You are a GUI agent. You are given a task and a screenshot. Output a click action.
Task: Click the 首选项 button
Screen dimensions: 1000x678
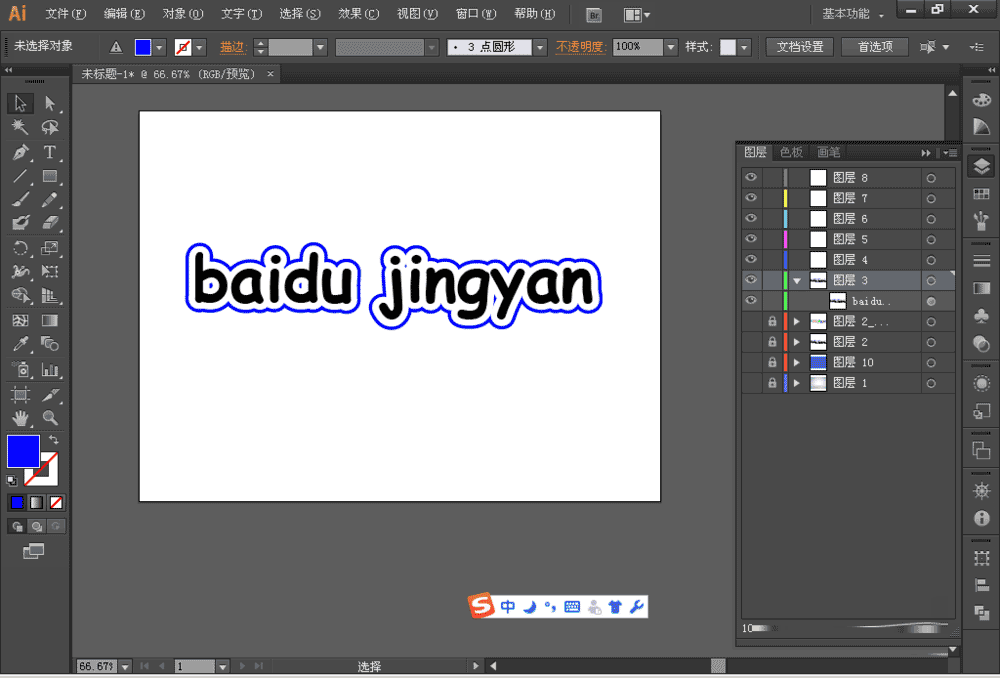[x=875, y=47]
